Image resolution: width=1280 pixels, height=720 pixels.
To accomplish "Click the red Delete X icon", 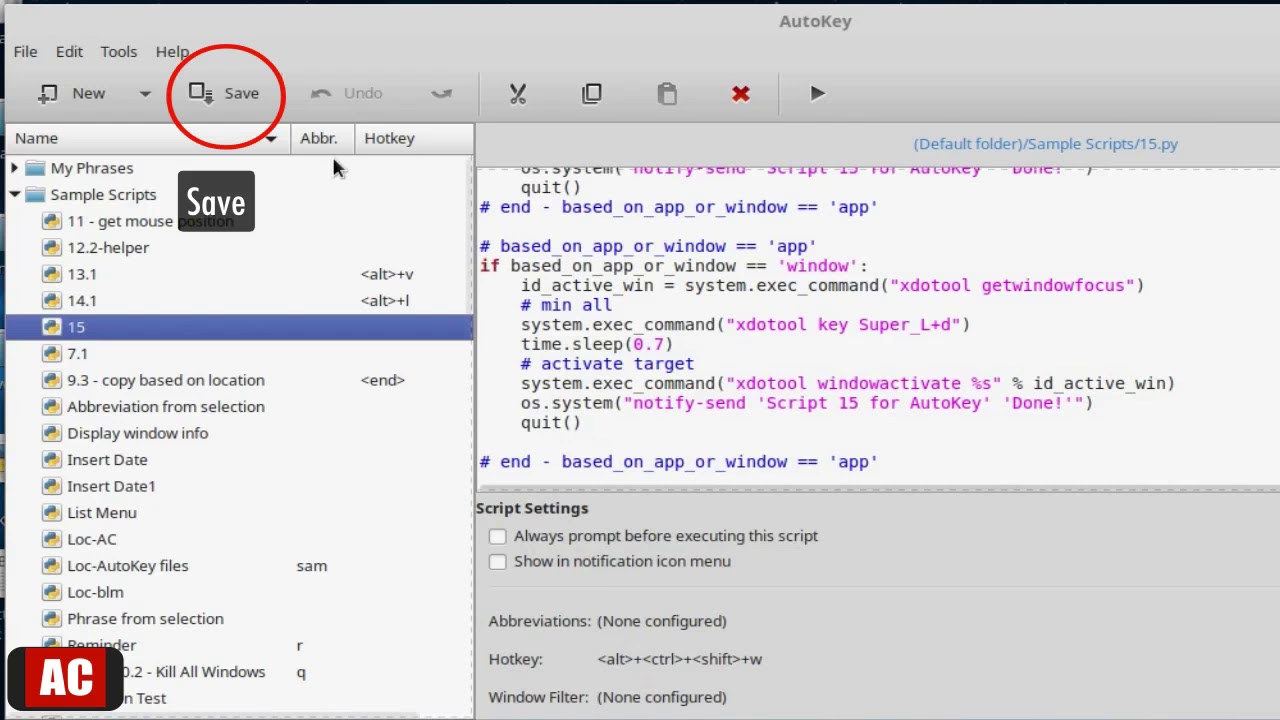I will 741,94.
